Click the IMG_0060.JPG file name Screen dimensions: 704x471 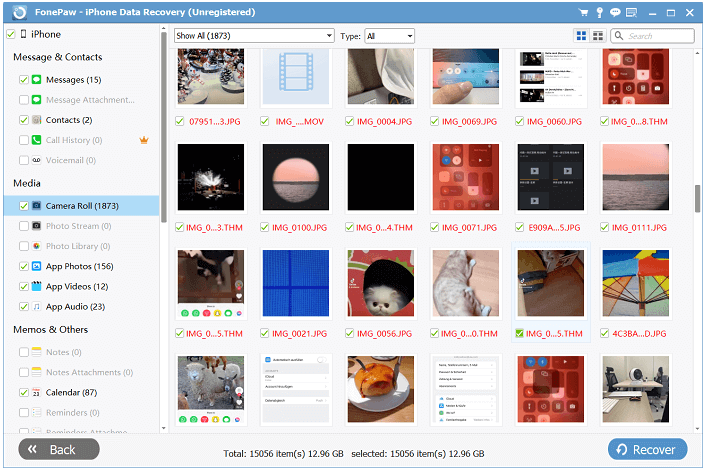click(x=554, y=122)
